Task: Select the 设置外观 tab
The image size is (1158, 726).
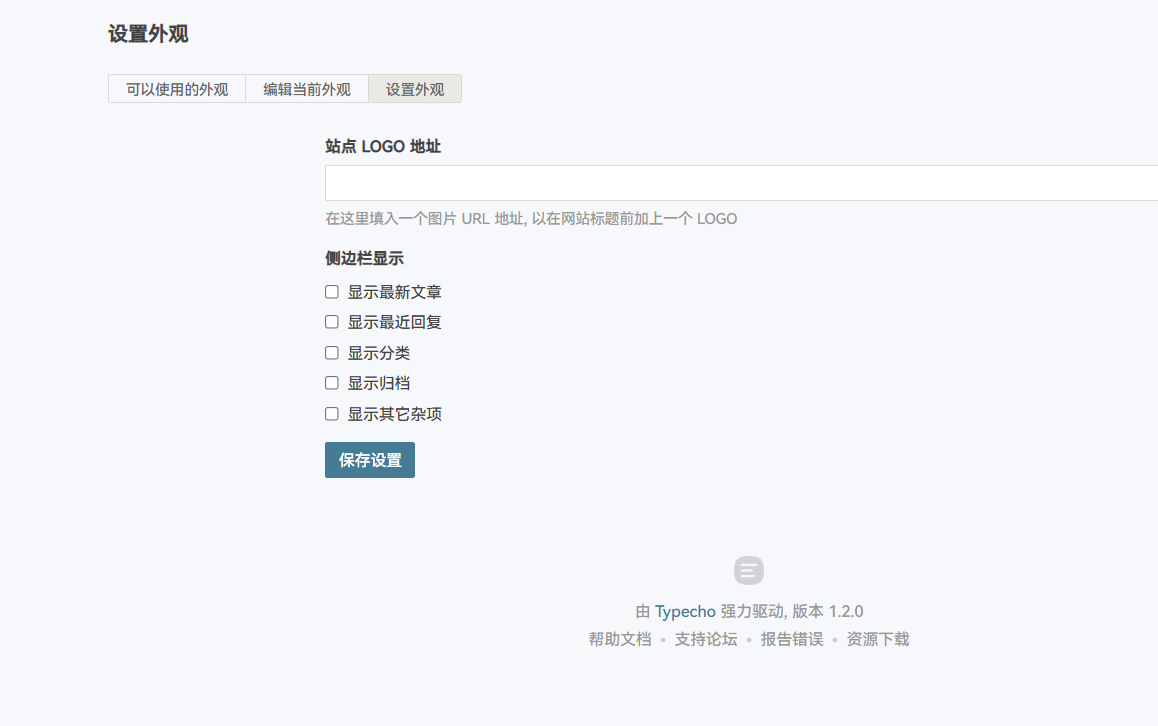Action: (414, 89)
